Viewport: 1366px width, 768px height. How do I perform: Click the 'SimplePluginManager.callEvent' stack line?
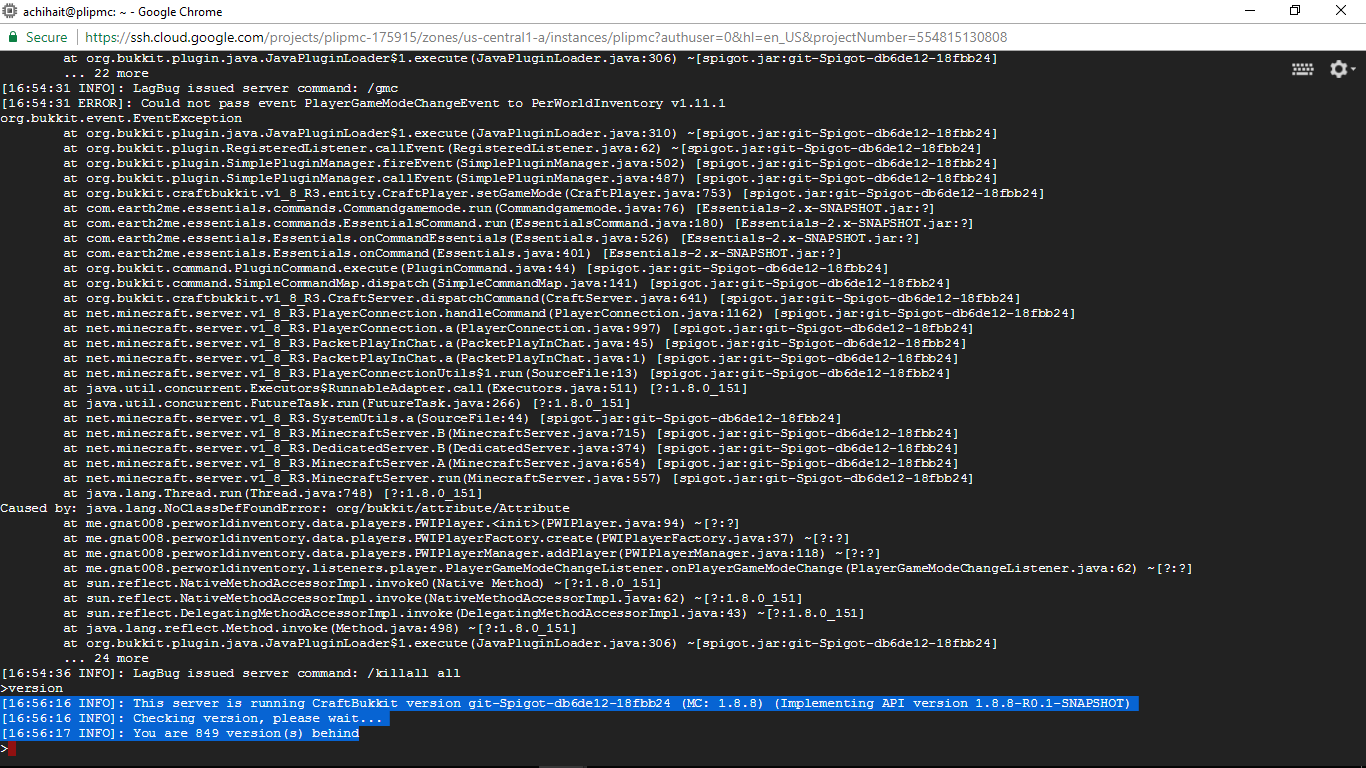pos(530,178)
